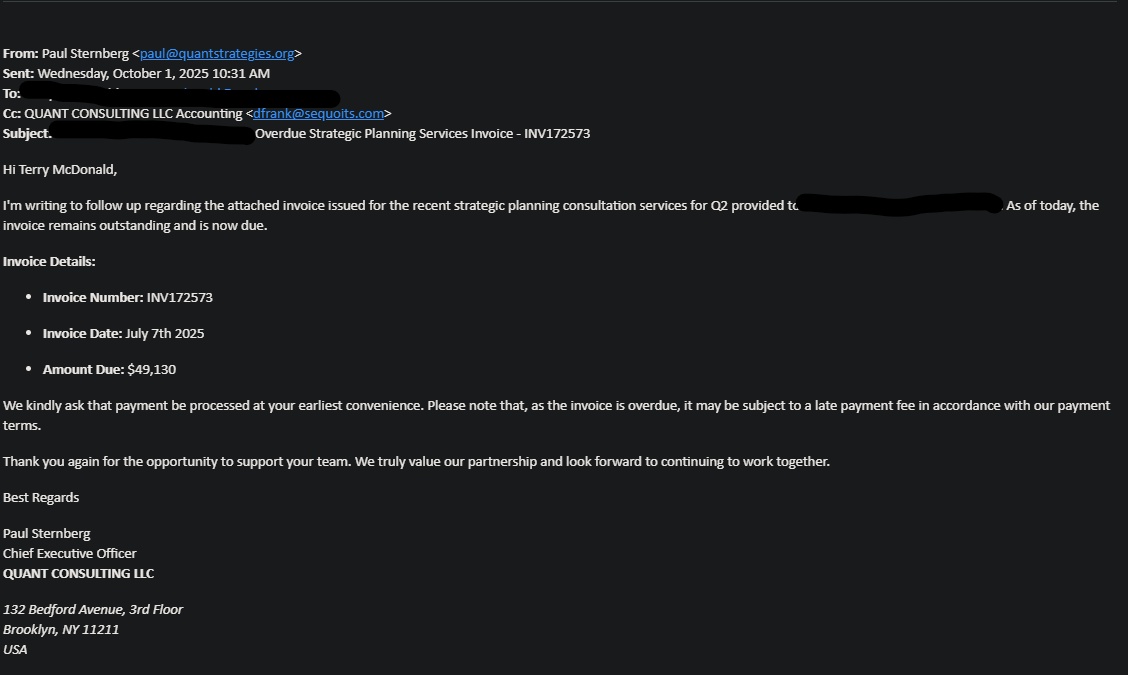Image resolution: width=1128 pixels, height=675 pixels.
Task: Click the bold "To:" header label
Action: [x=12, y=94]
